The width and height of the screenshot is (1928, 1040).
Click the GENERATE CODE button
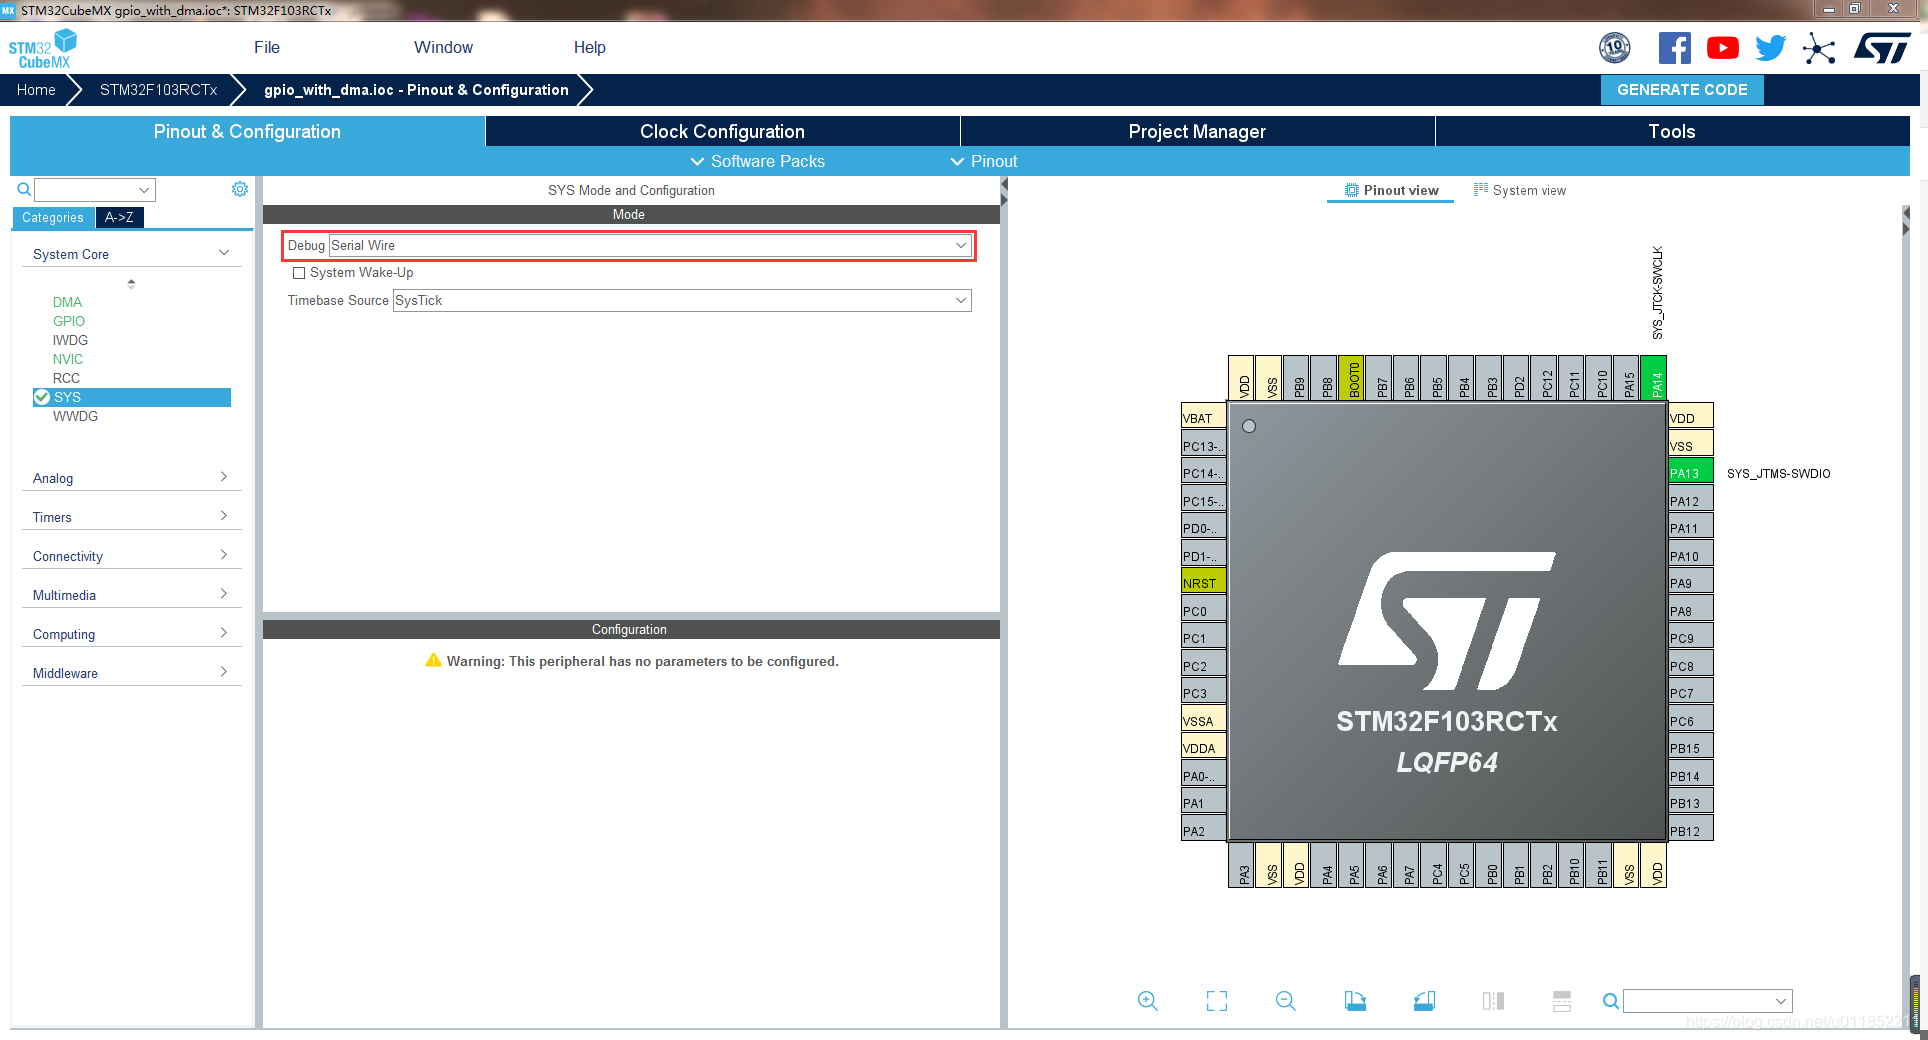click(1682, 89)
